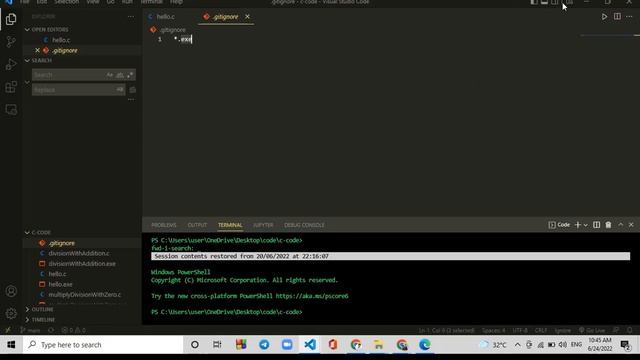Click the main branch status bar item

(30, 330)
